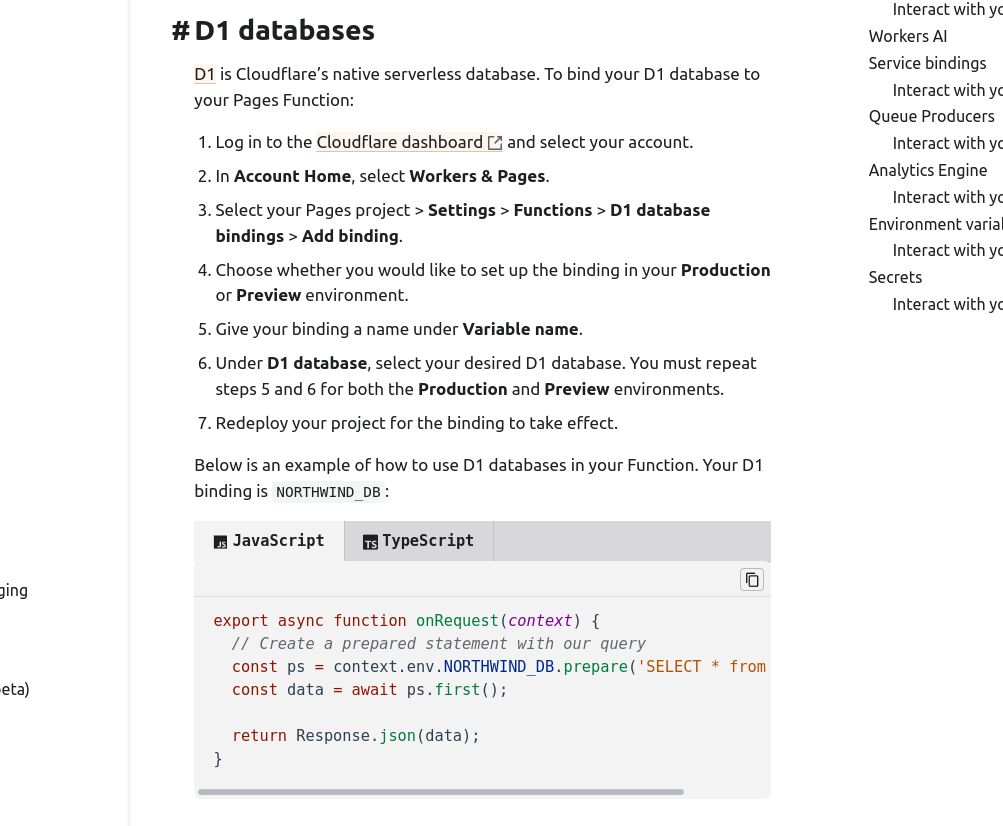Switch to the TypeScript code tab
Viewport: 1003px width, 826px height.
tap(418, 541)
